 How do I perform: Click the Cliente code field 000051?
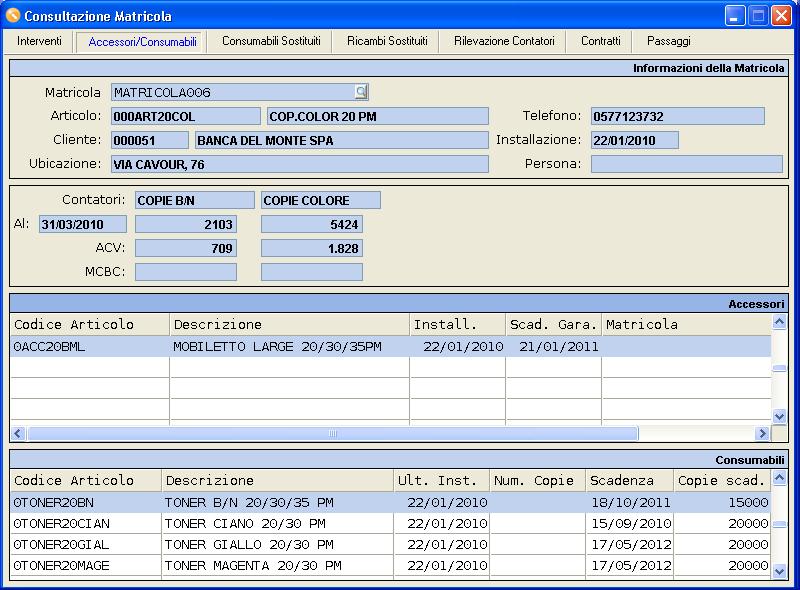coord(150,140)
